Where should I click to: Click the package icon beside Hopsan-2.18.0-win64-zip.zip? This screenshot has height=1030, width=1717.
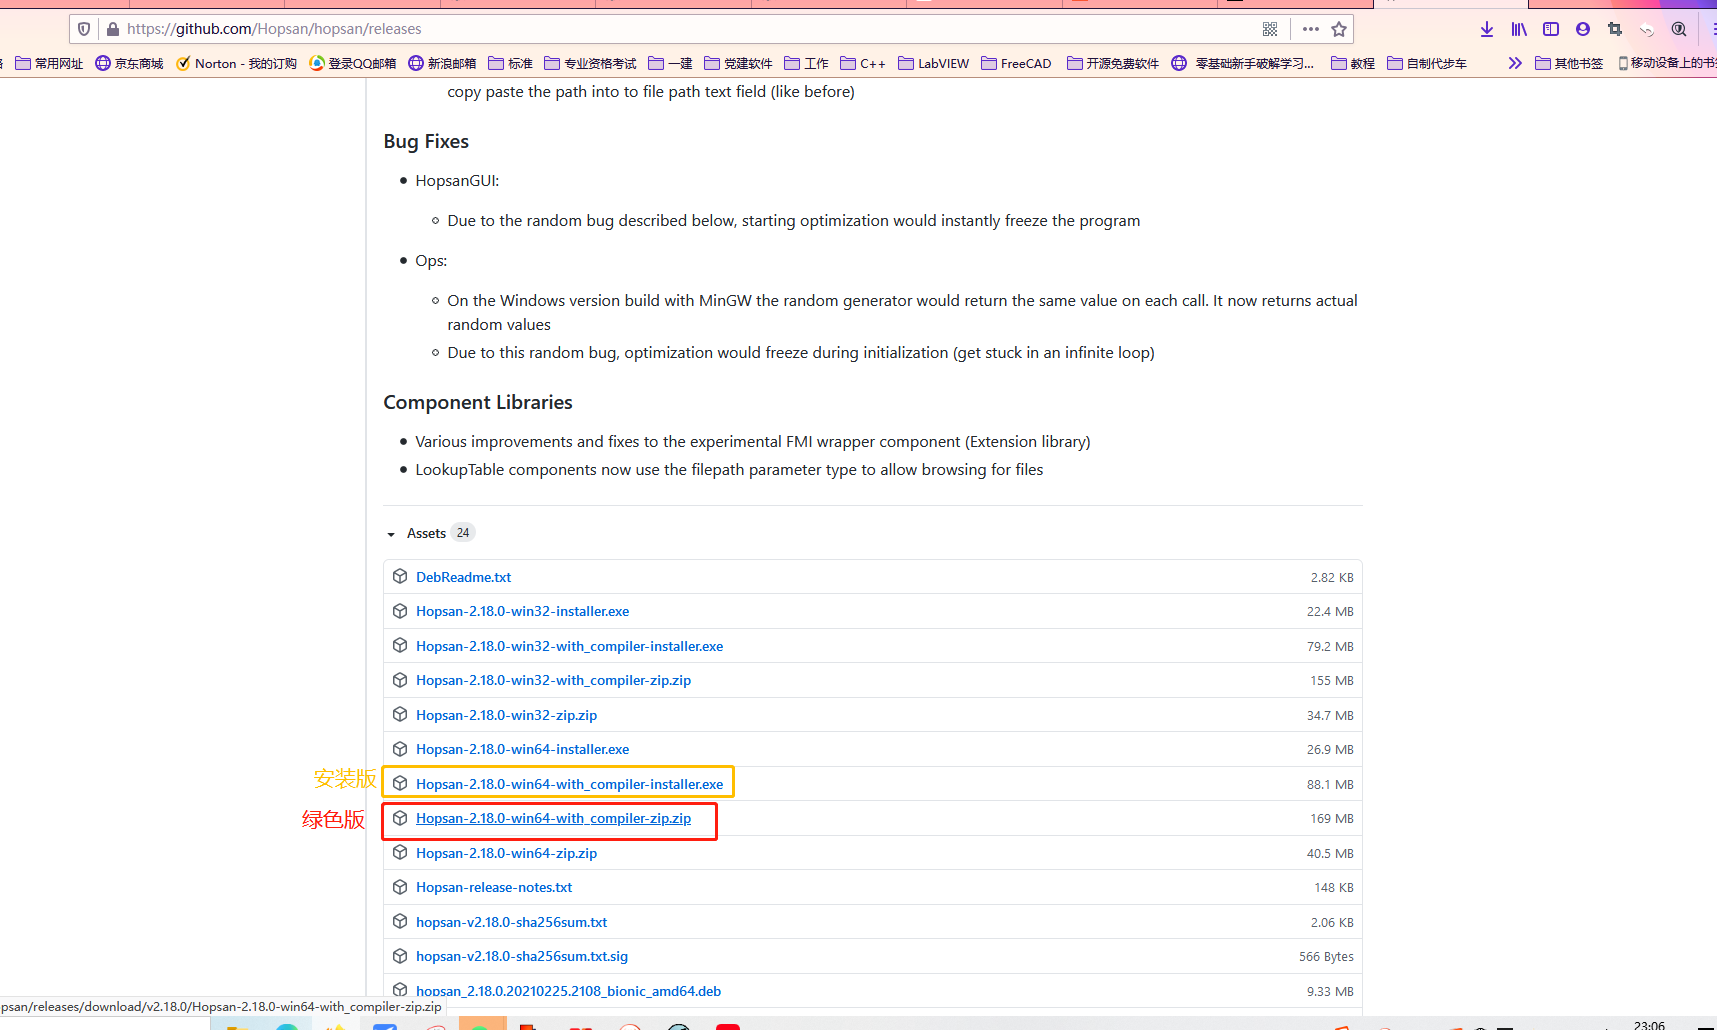pyautogui.click(x=400, y=852)
